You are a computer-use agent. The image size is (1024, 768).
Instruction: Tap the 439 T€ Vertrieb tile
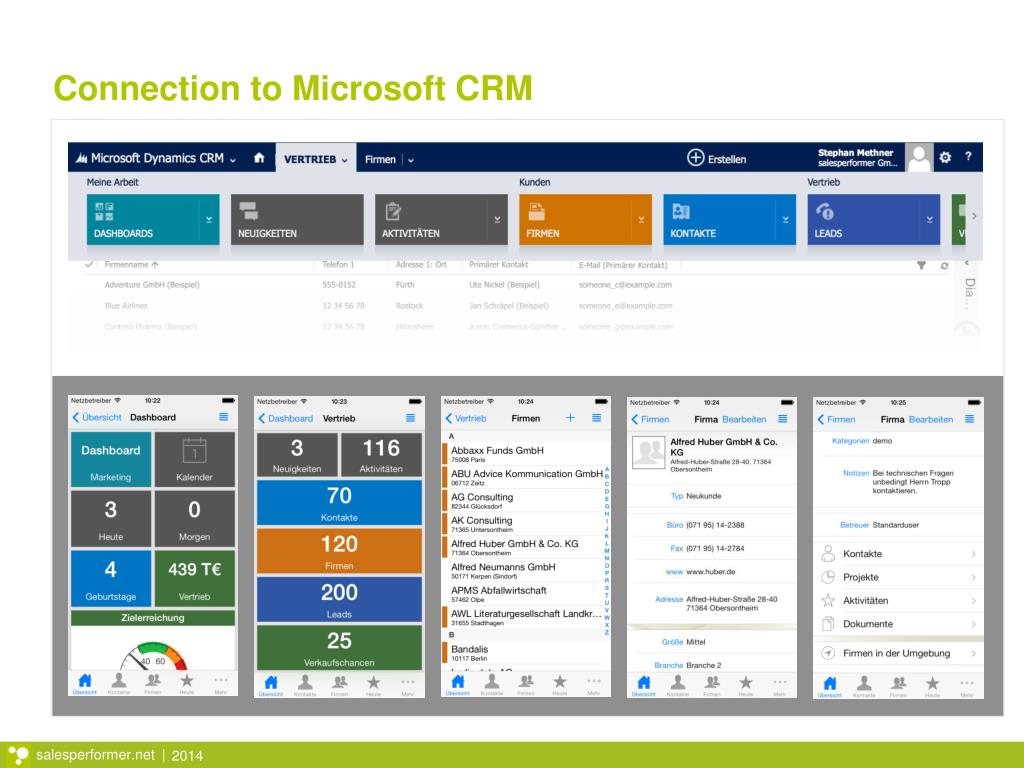click(x=194, y=579)
